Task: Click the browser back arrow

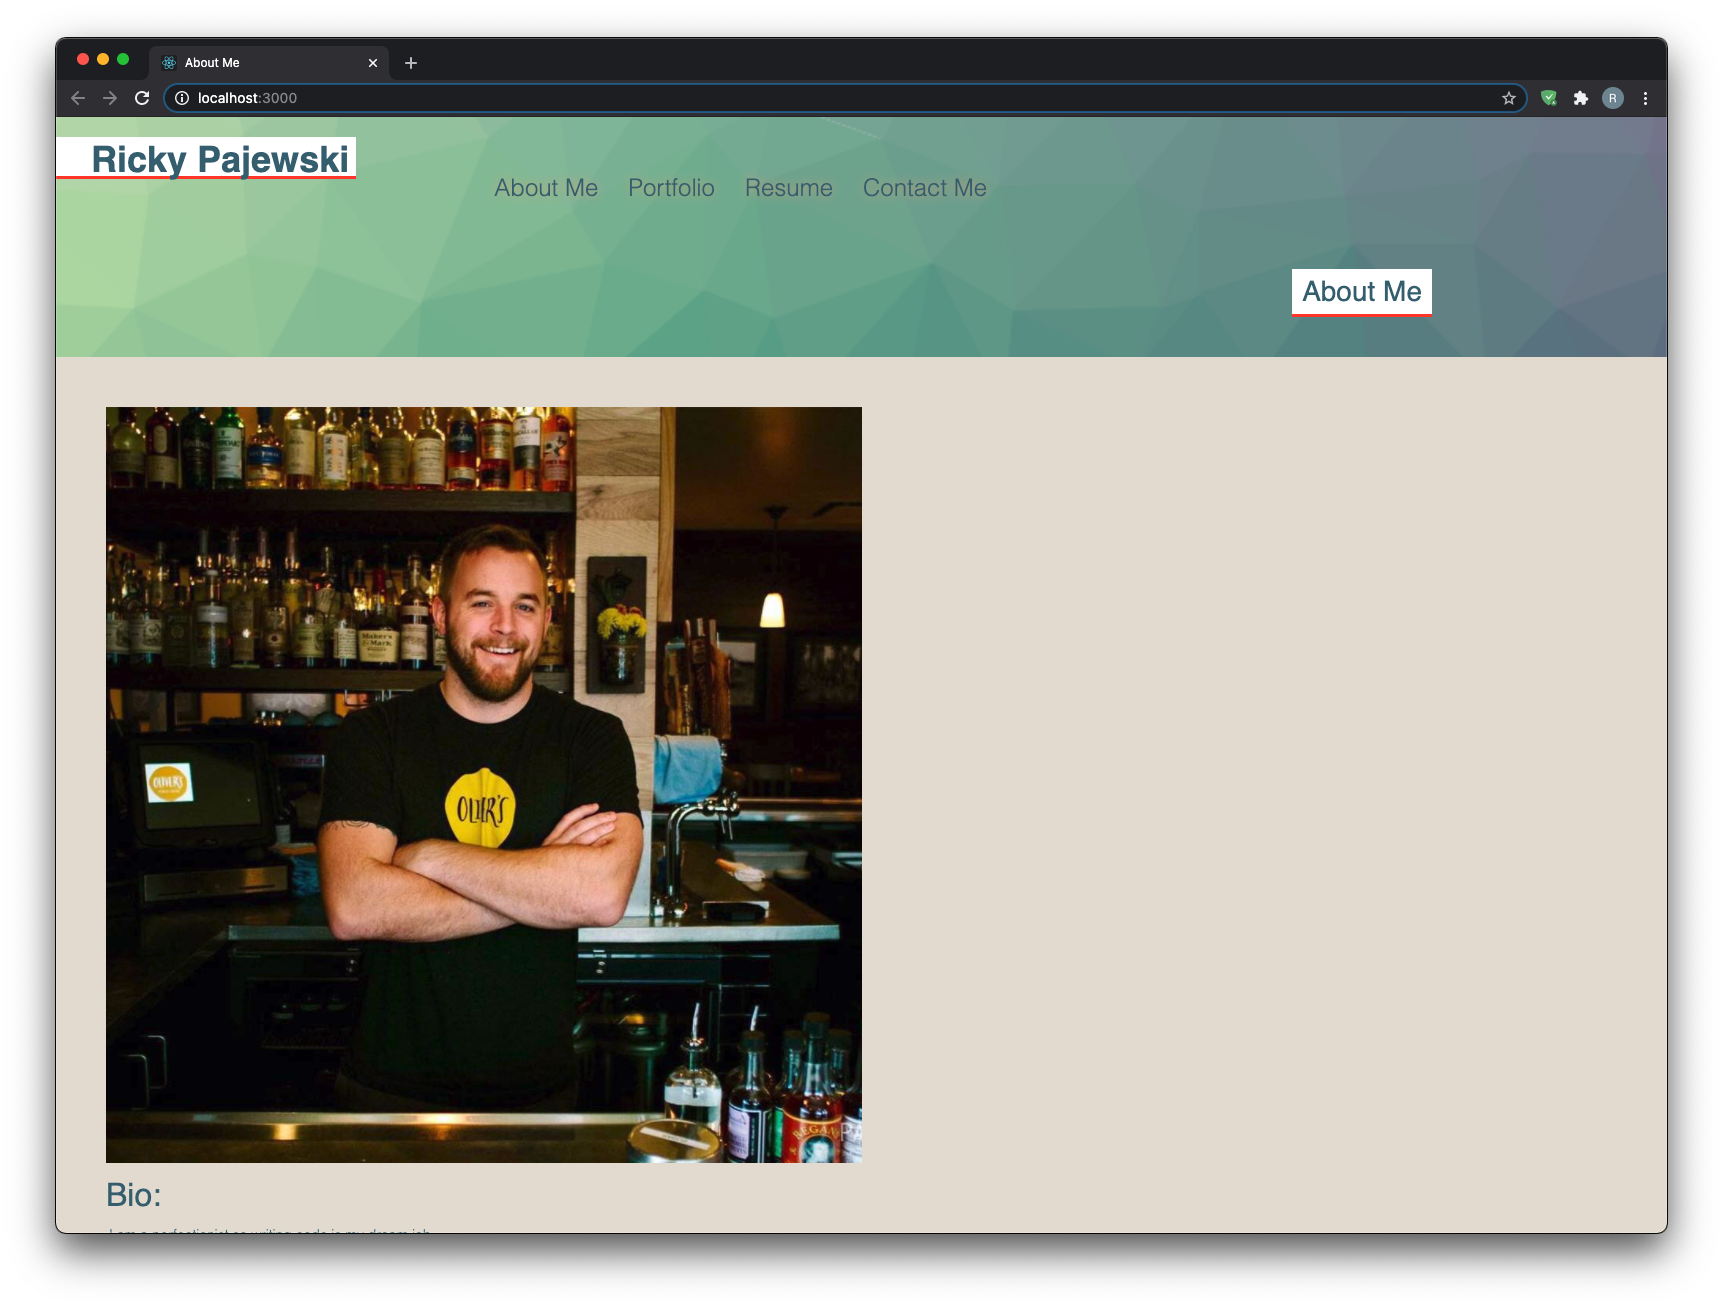Action: (78, 98)
